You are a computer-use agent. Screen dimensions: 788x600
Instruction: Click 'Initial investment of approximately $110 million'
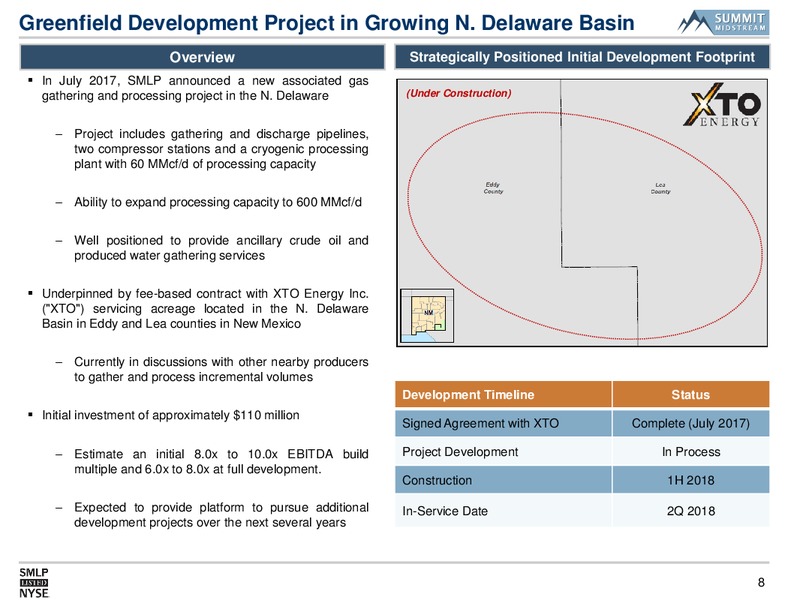click(x=170, y=415)
